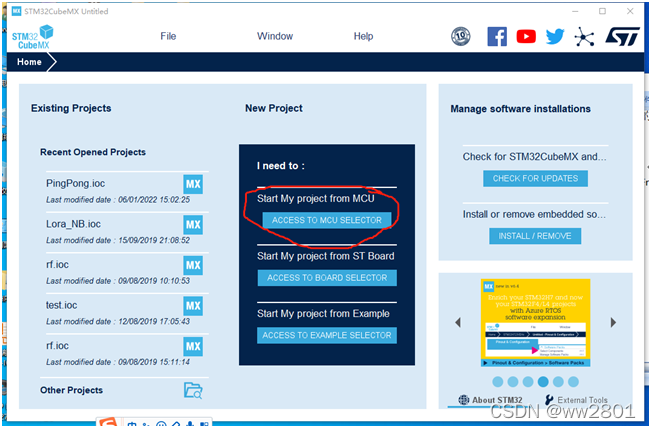Select the fifth carousel dot
Viewport: 651px width, 428px height.
pyautogui.click(x=558, y=382)
